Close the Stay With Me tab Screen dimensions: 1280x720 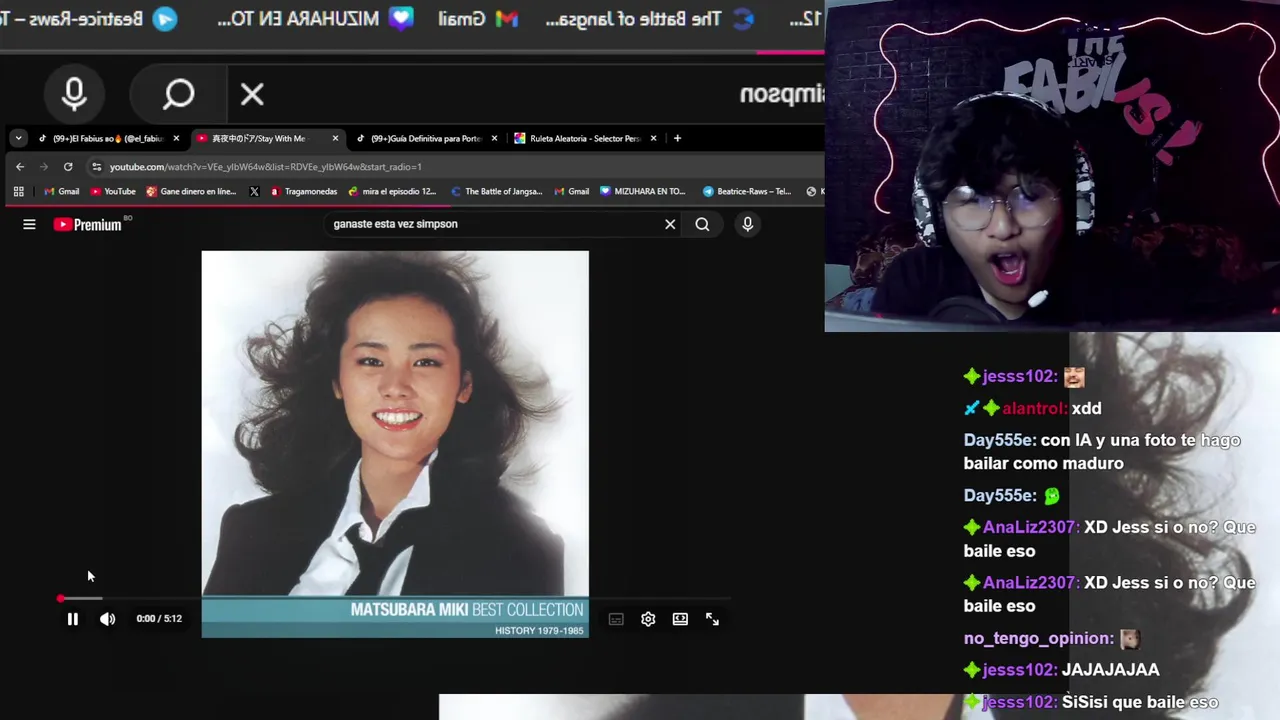(x=335, y=139)
